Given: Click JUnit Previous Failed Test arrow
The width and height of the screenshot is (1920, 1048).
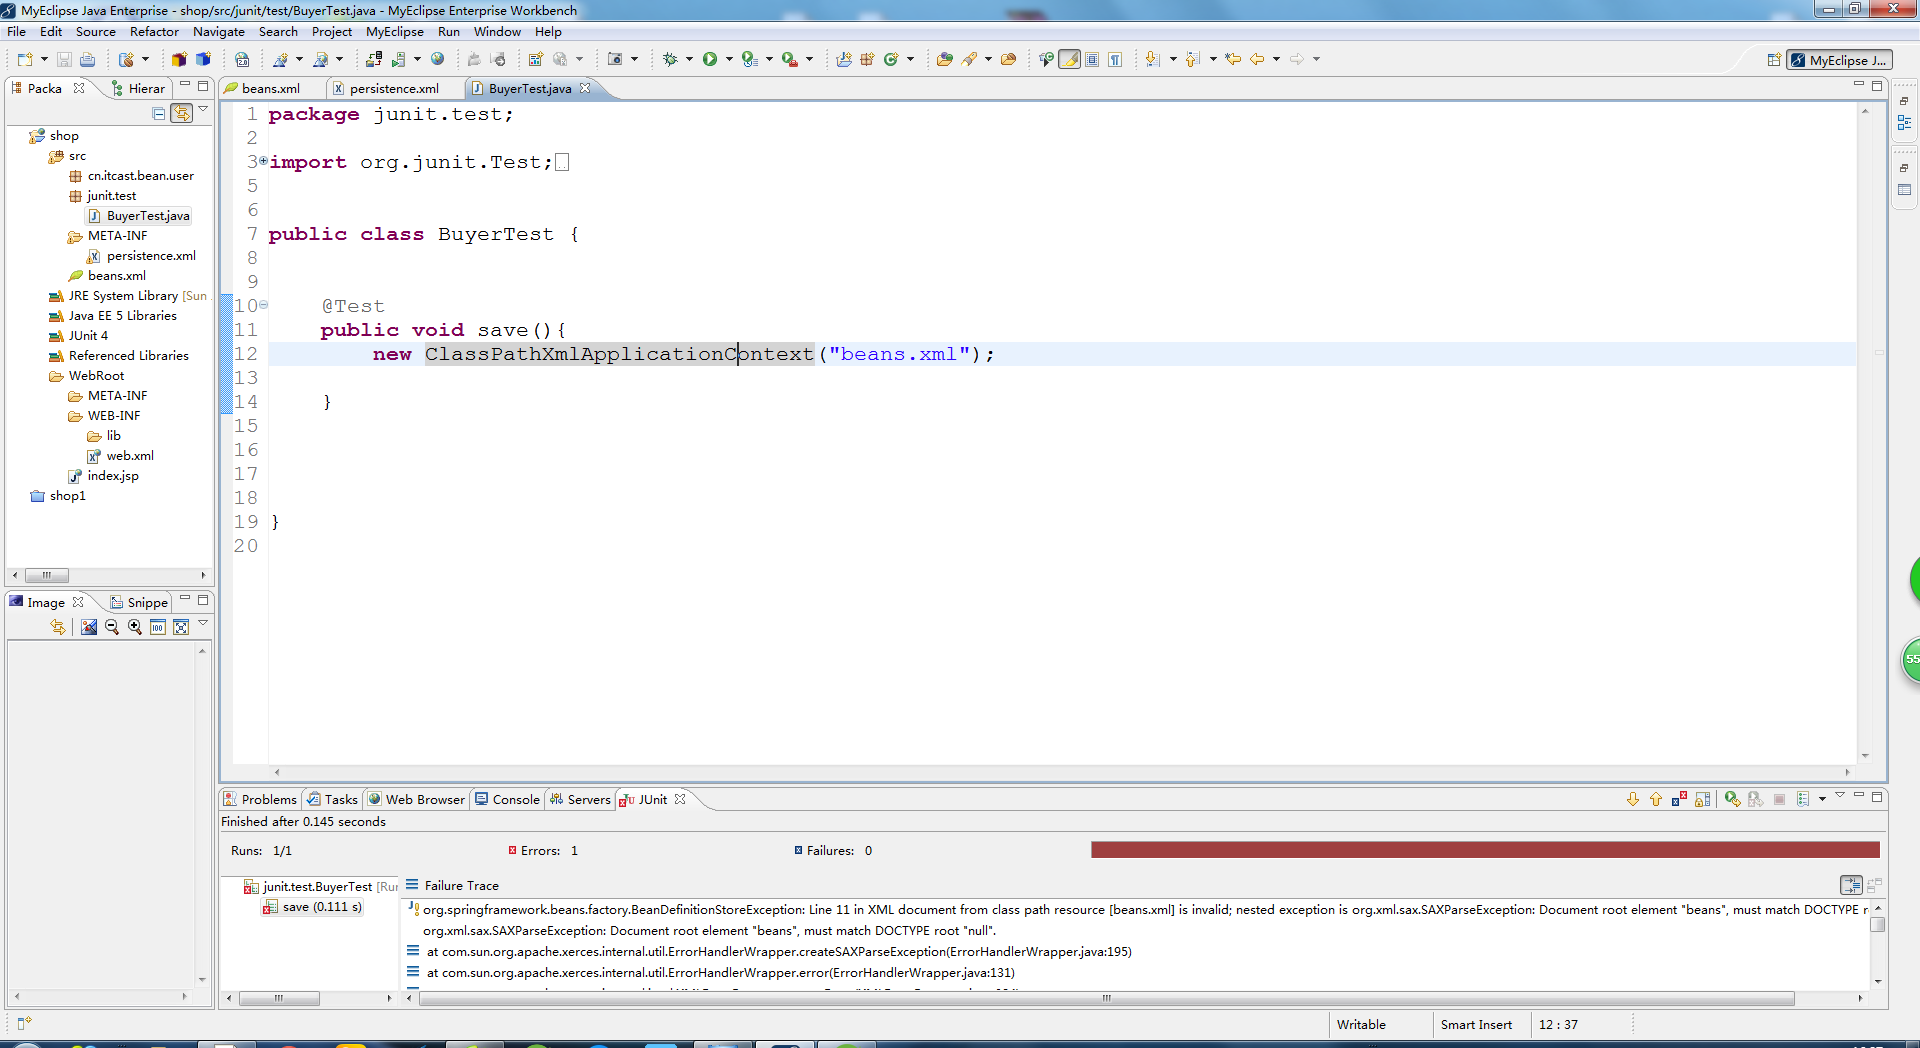Looking at the screenshot, I should pos(1656,799).
